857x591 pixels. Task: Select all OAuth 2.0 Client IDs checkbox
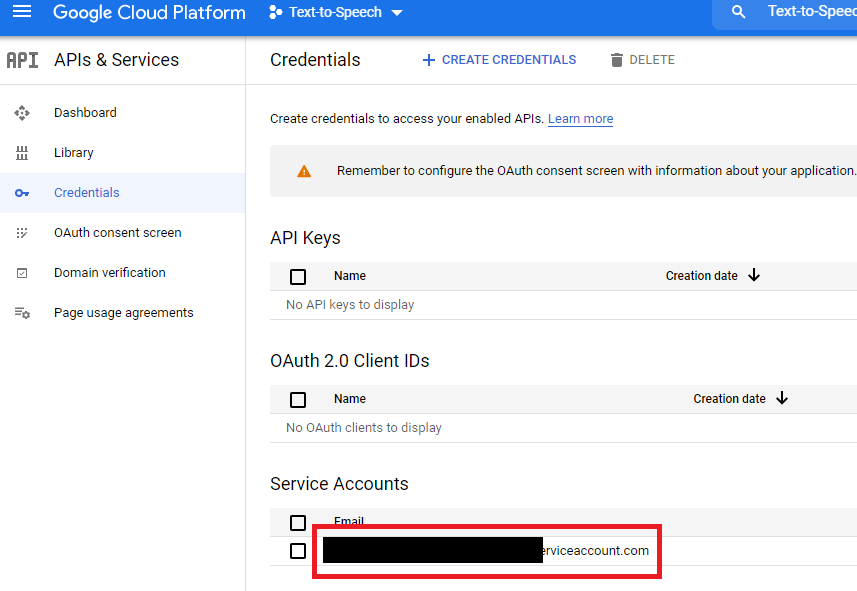[298, 400]
